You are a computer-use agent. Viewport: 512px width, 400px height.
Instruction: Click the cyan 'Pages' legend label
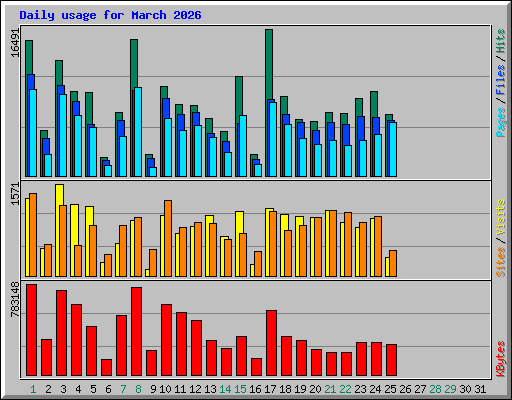click(501, 122)
